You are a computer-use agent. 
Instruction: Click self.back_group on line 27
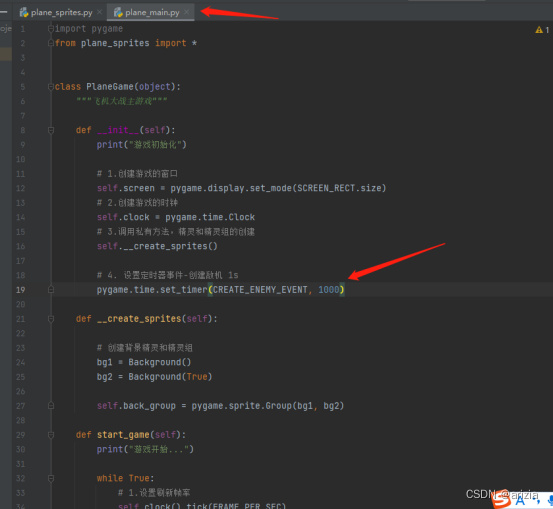point(136,406)
